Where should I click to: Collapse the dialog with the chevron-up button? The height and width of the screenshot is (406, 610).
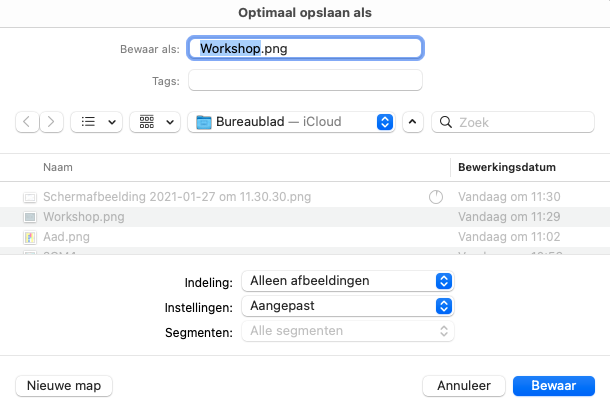(413, 122)
